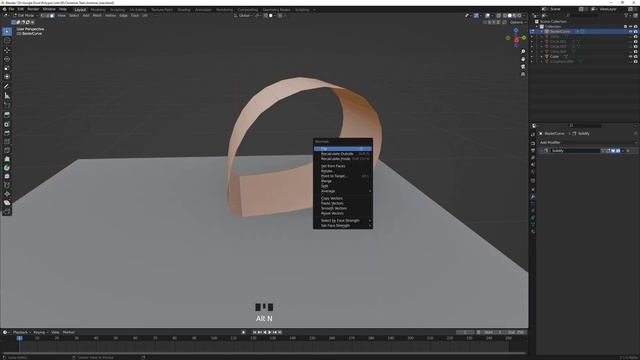Click the green Y axis gizmo ball
640x360 pixels.
(x=524, y=38)
